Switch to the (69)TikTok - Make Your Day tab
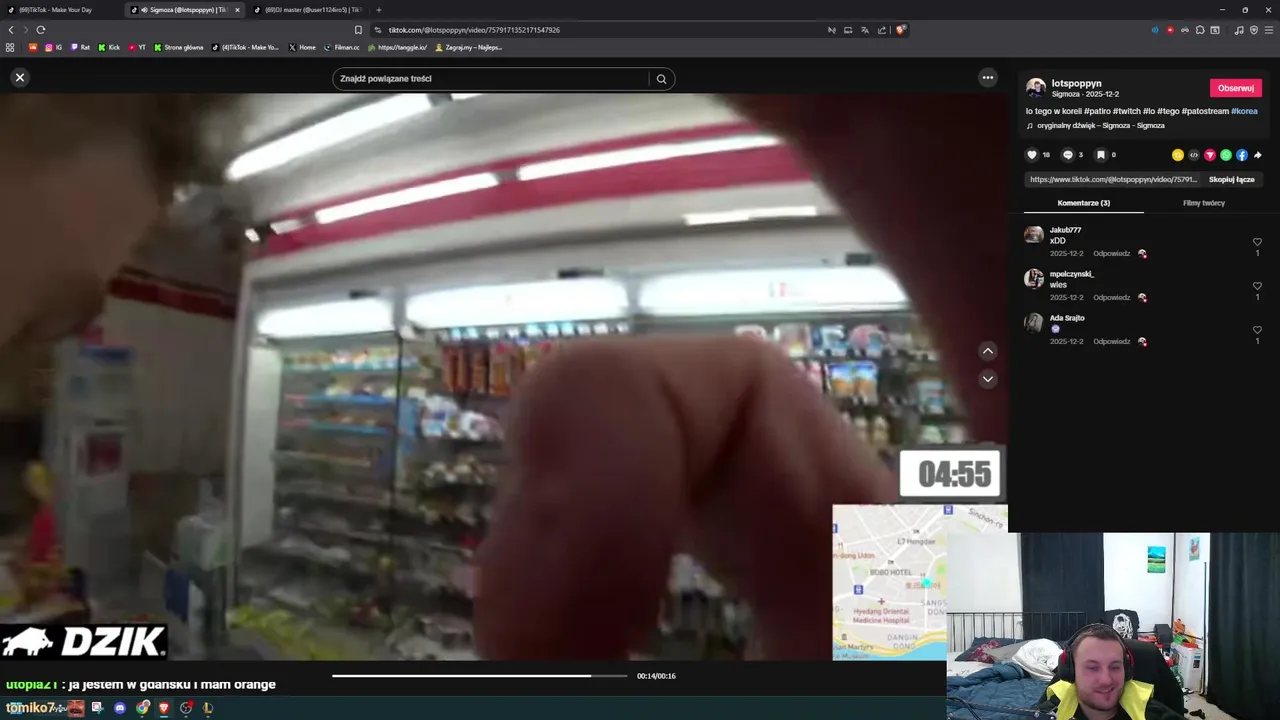This screenshot has width=1280, height=720. click(60, 10)
